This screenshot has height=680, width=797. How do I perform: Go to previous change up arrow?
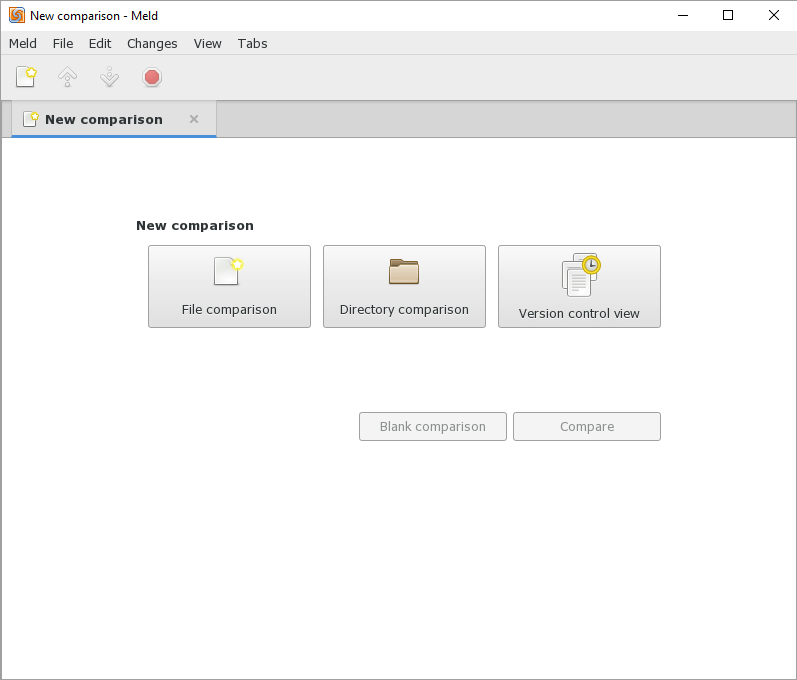coord(68,77)
